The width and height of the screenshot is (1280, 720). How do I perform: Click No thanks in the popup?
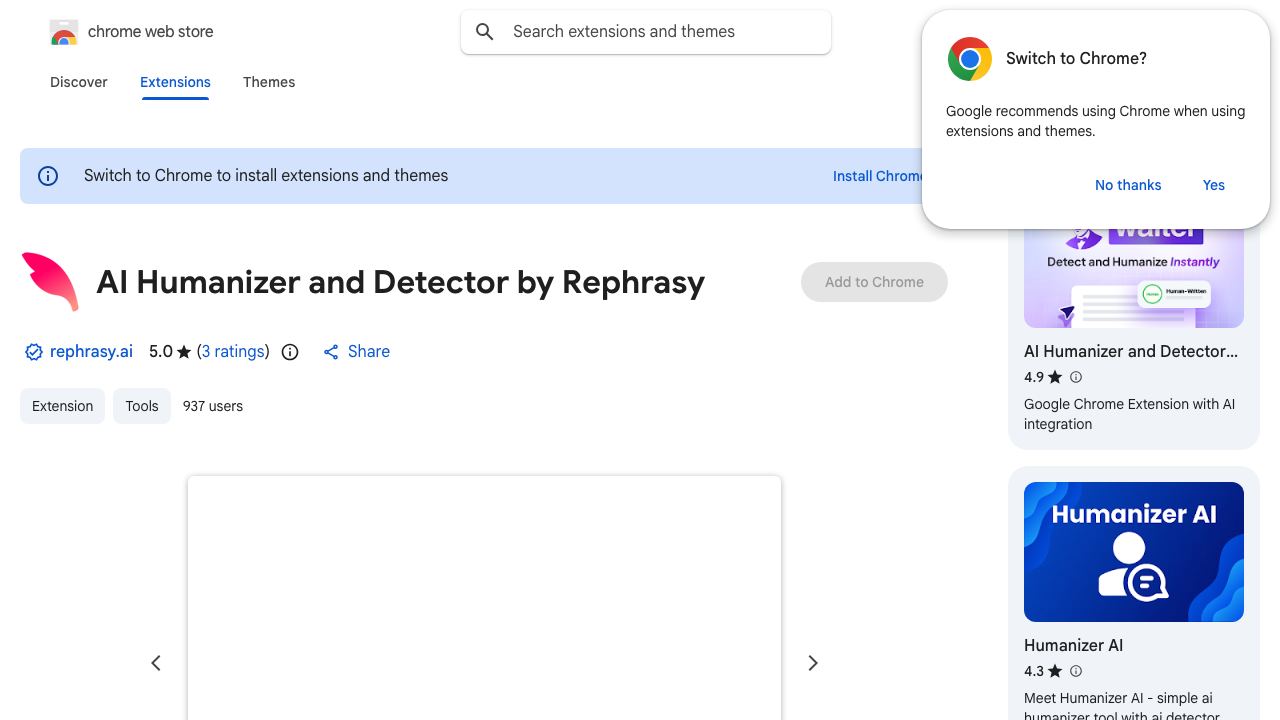(1128, 185)
